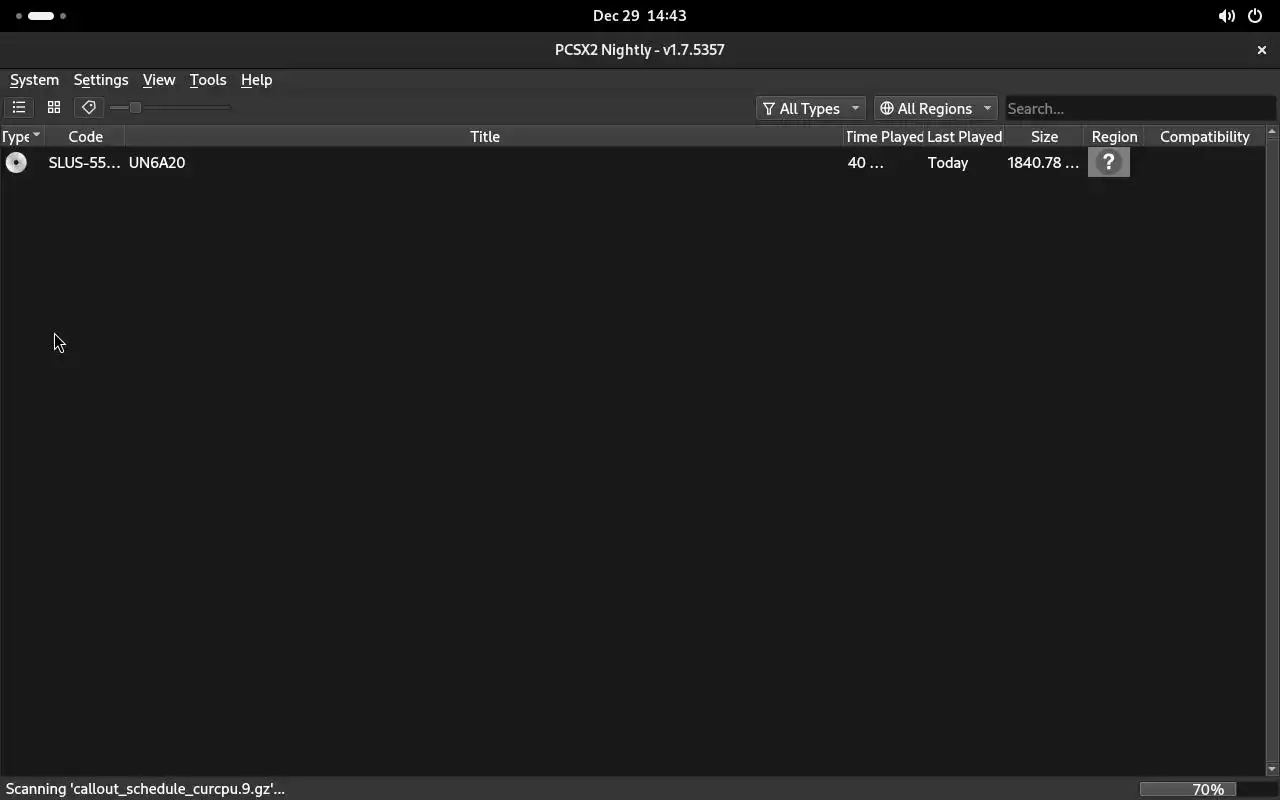Sort by Time Played column header

(884, 136)
